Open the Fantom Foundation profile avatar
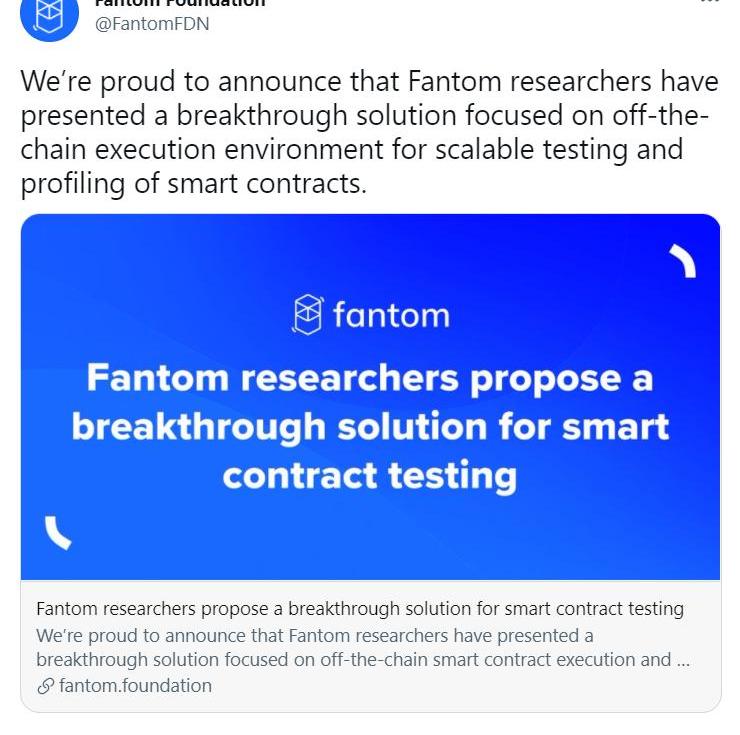Viewport: 740px width, 735px height. tap(49, 17)
